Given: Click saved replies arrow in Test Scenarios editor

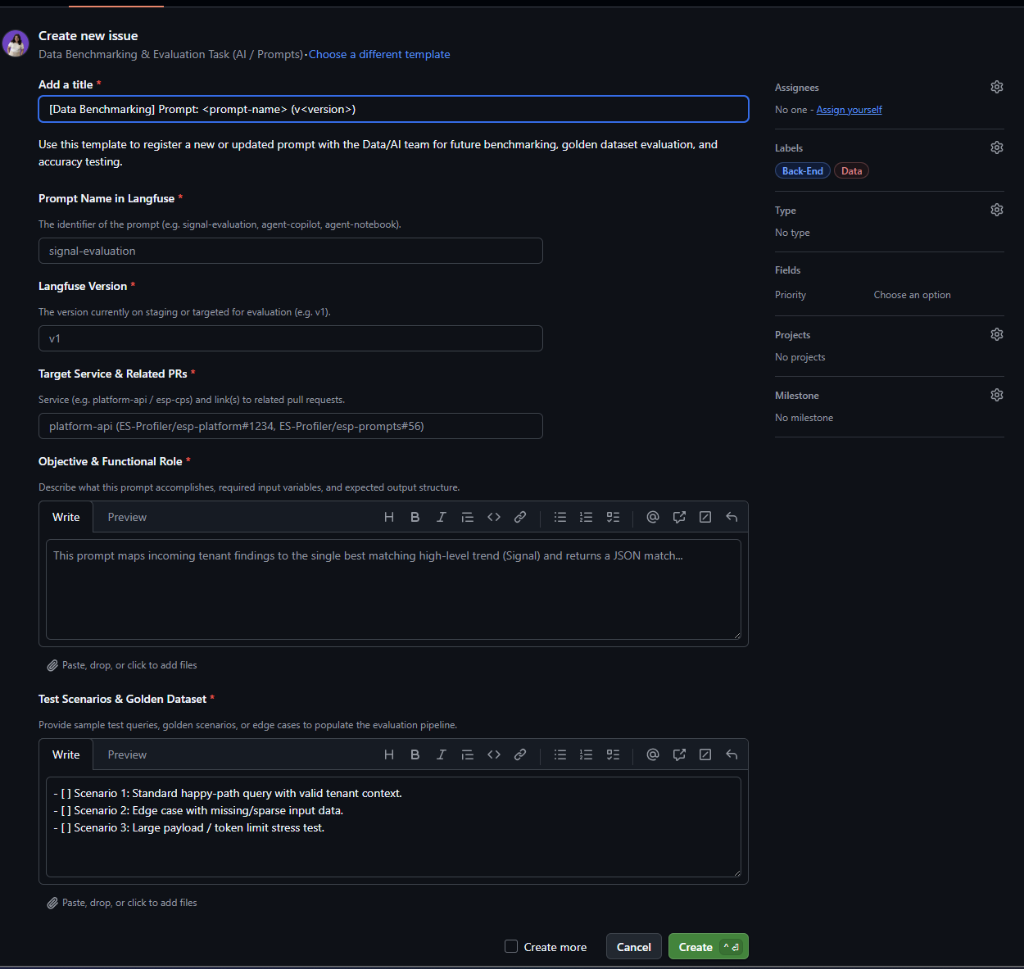Looking at the screenshot, I should coord(731,755).
